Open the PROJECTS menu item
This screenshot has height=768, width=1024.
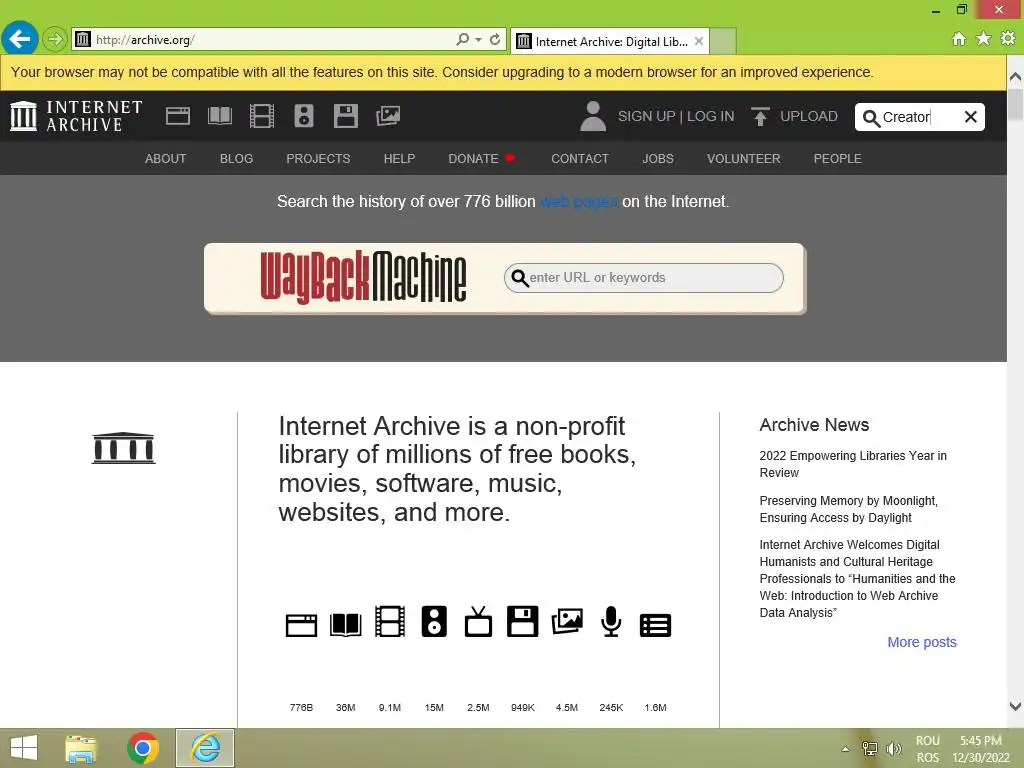(318, 159)
